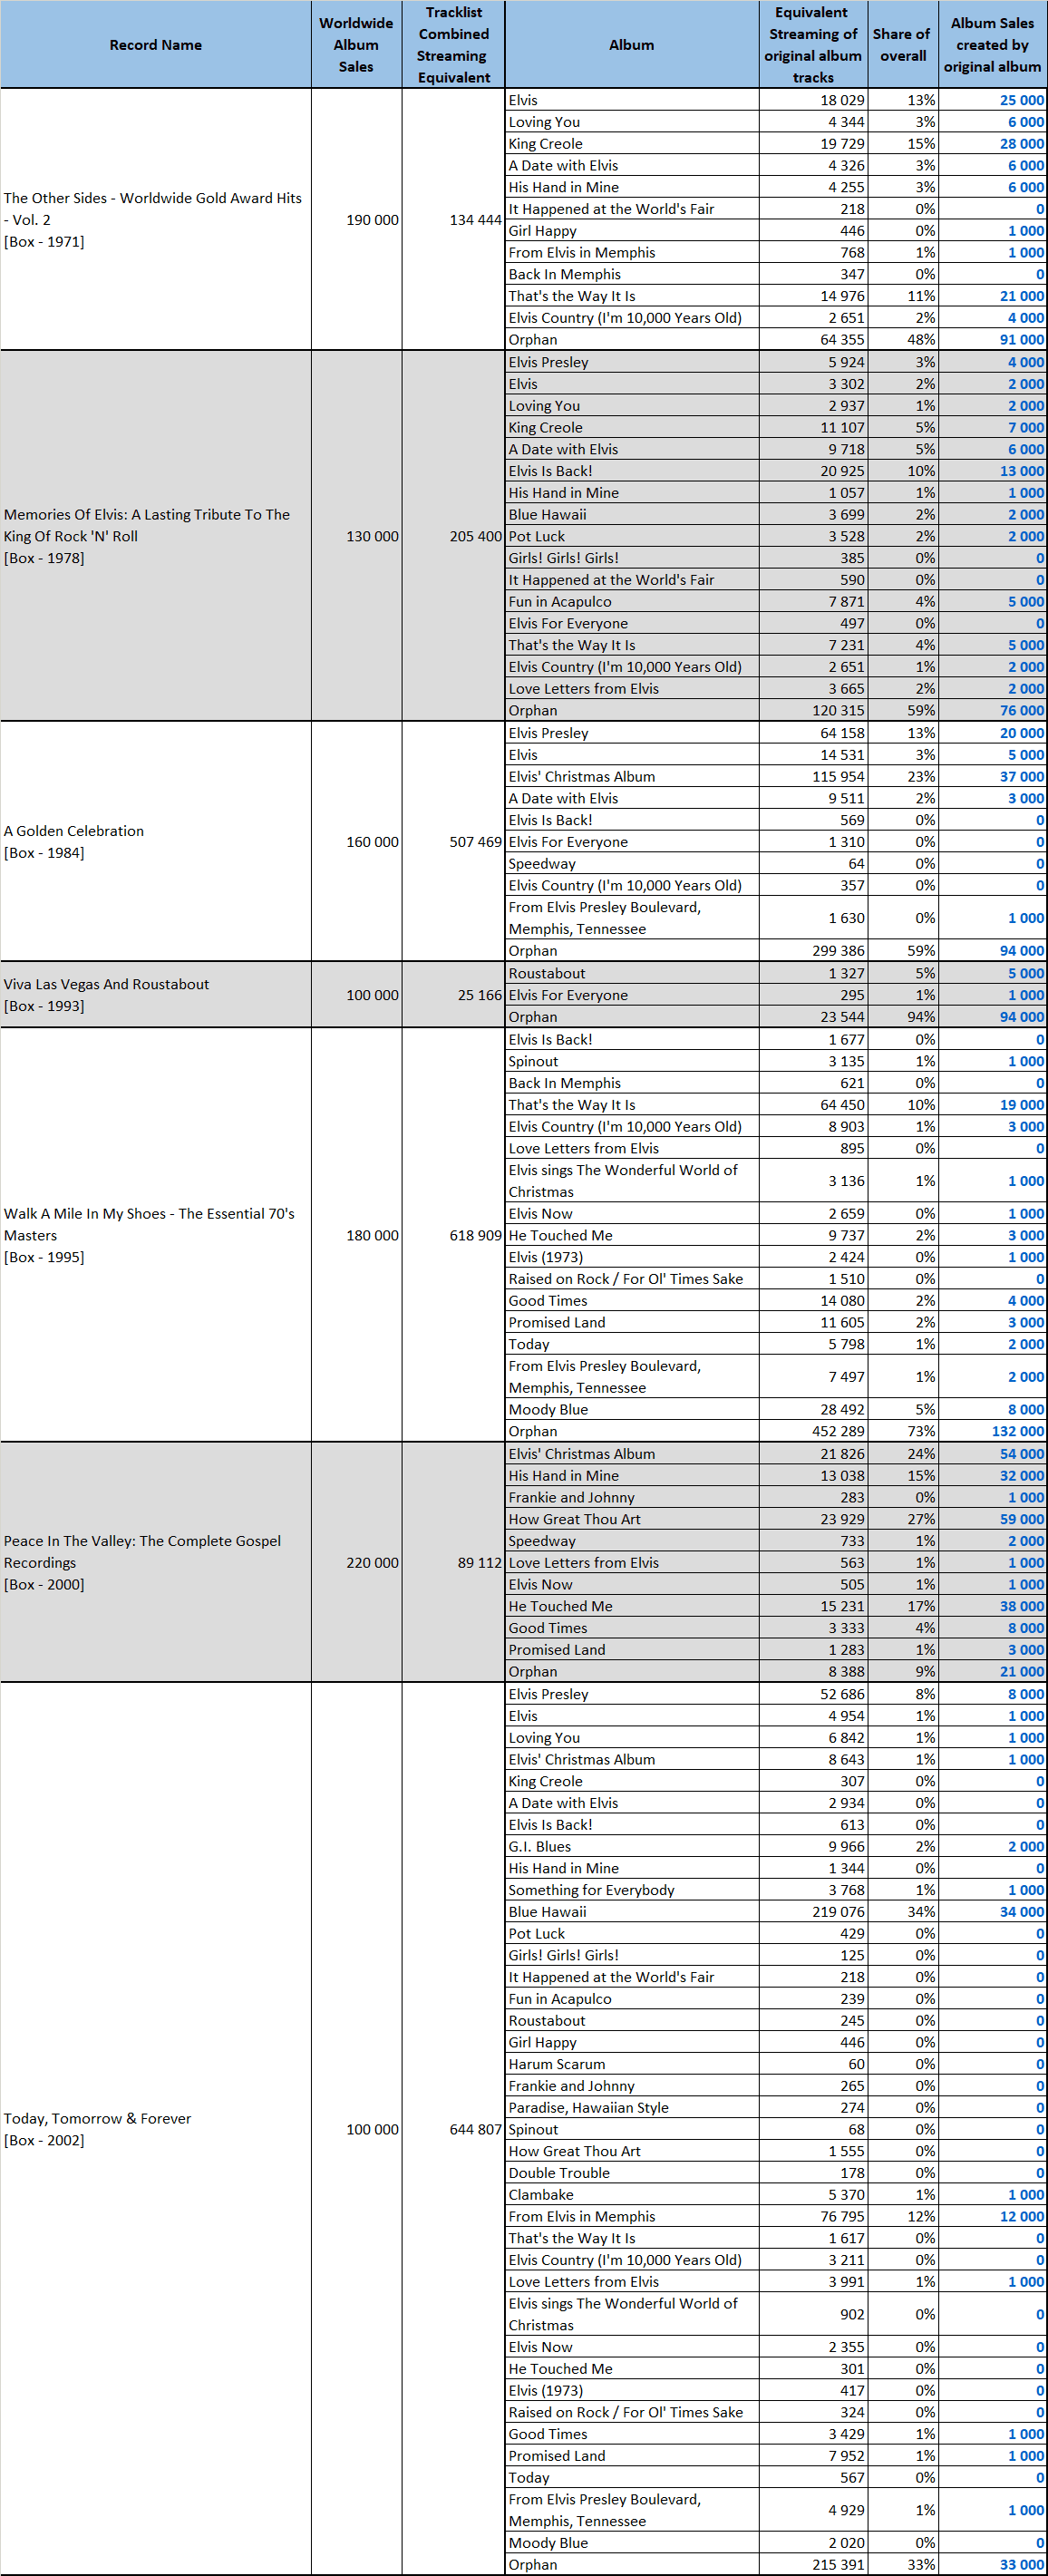The width and height of the screenshot is (1048, 2576).
Task: Select the 54 000 album sales value
Action: click(992, 1454)
